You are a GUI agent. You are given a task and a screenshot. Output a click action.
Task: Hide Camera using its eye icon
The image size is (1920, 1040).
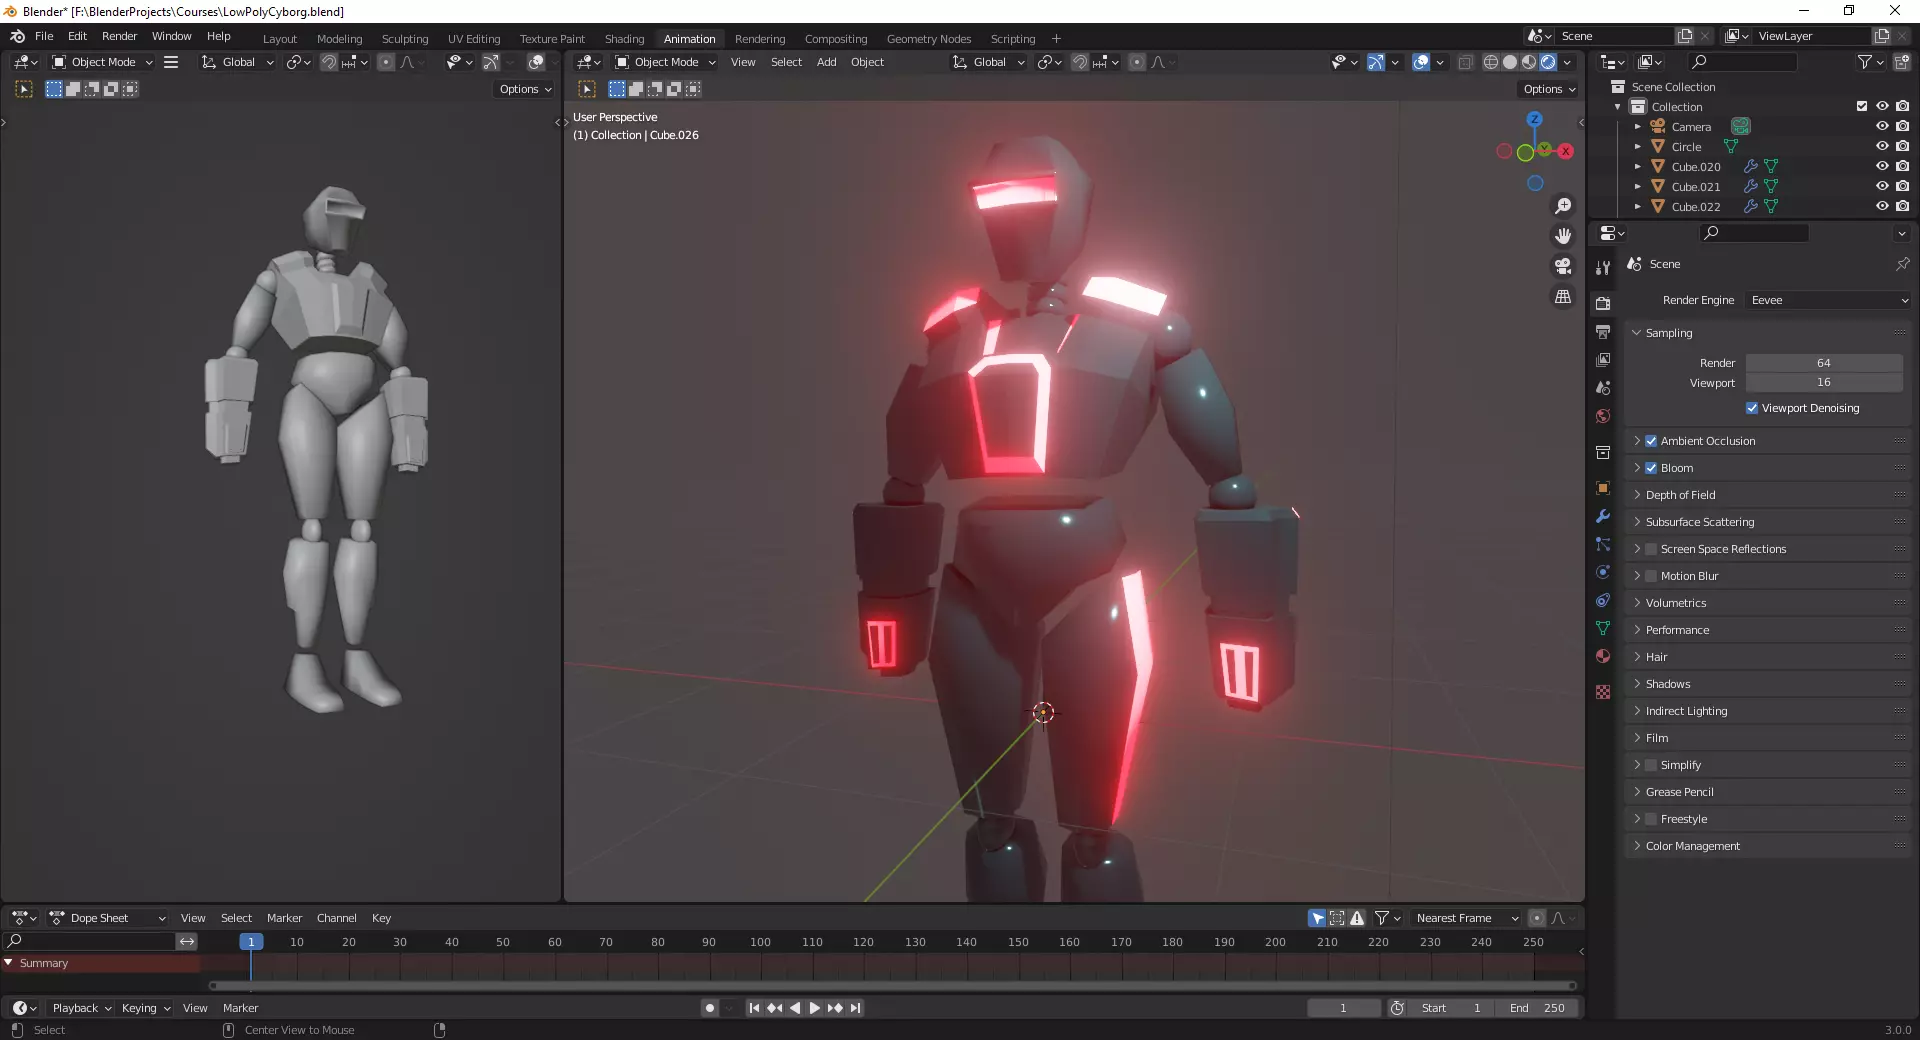tap(1882, 126)
